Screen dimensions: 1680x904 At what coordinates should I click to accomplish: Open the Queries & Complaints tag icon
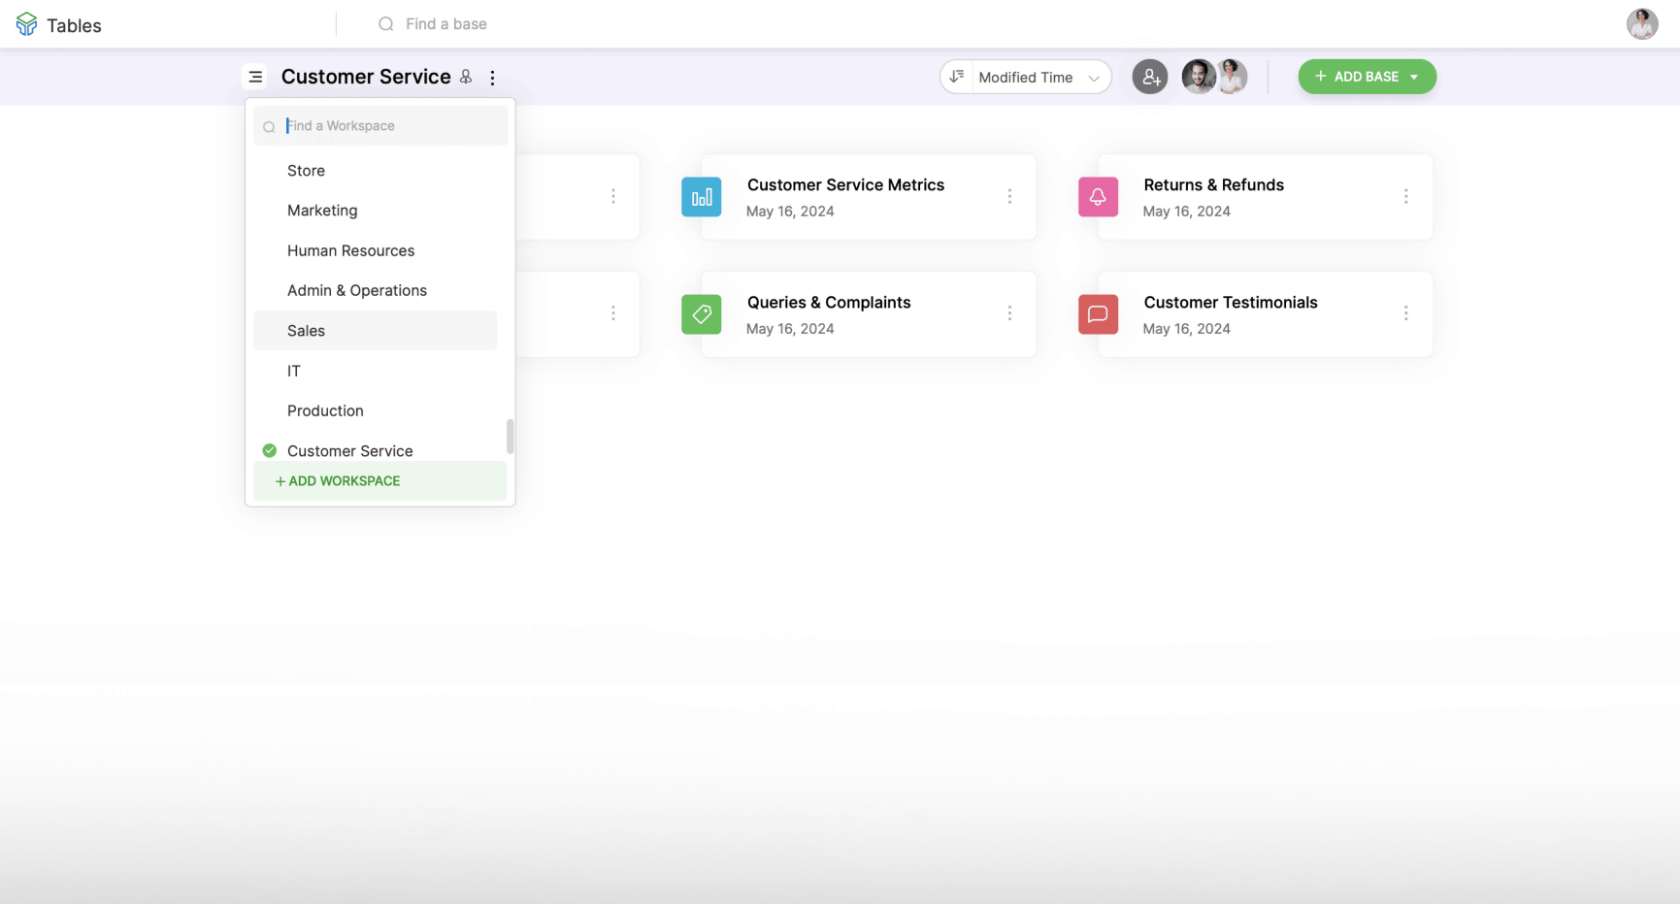(x=701, y=314)
